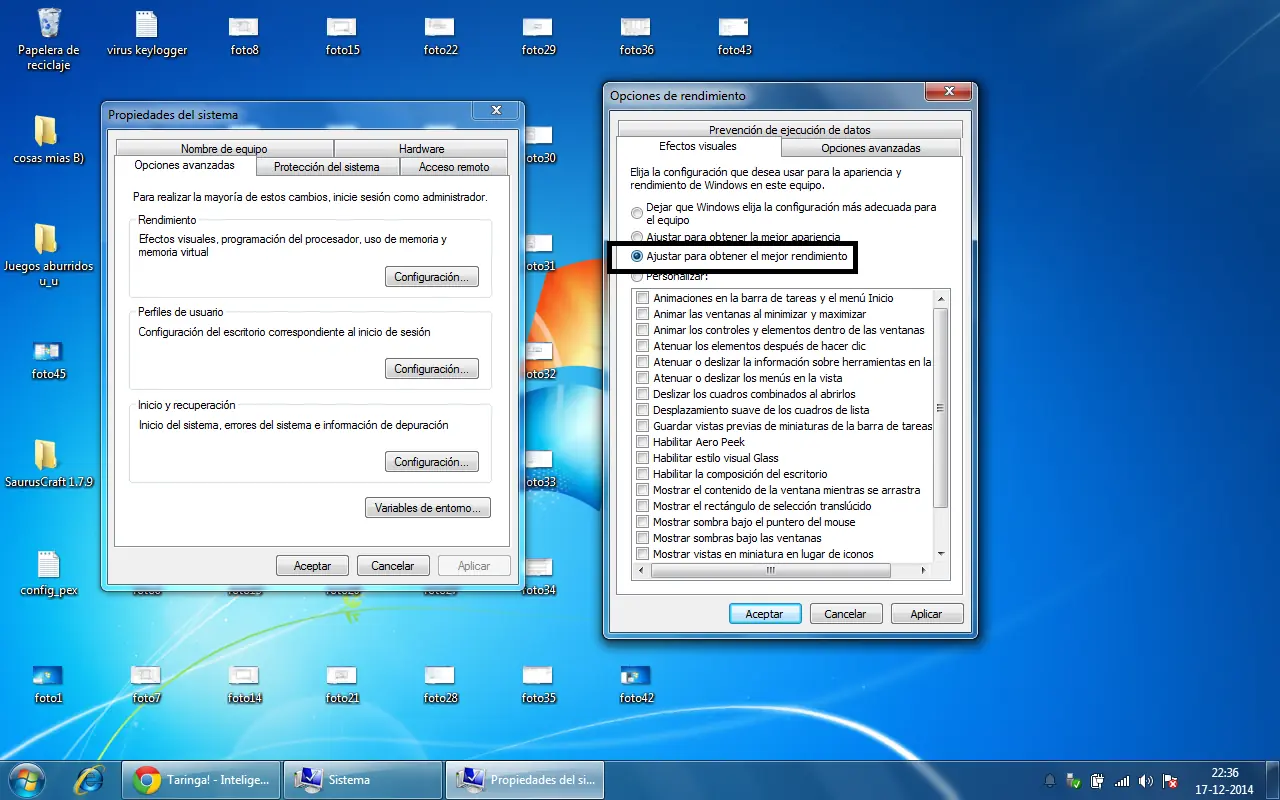This screenshot has height=800, width=1280.
Task: Select Ajustar para obtener el mejor rendimiento
Action: click(x=637, y=256)
